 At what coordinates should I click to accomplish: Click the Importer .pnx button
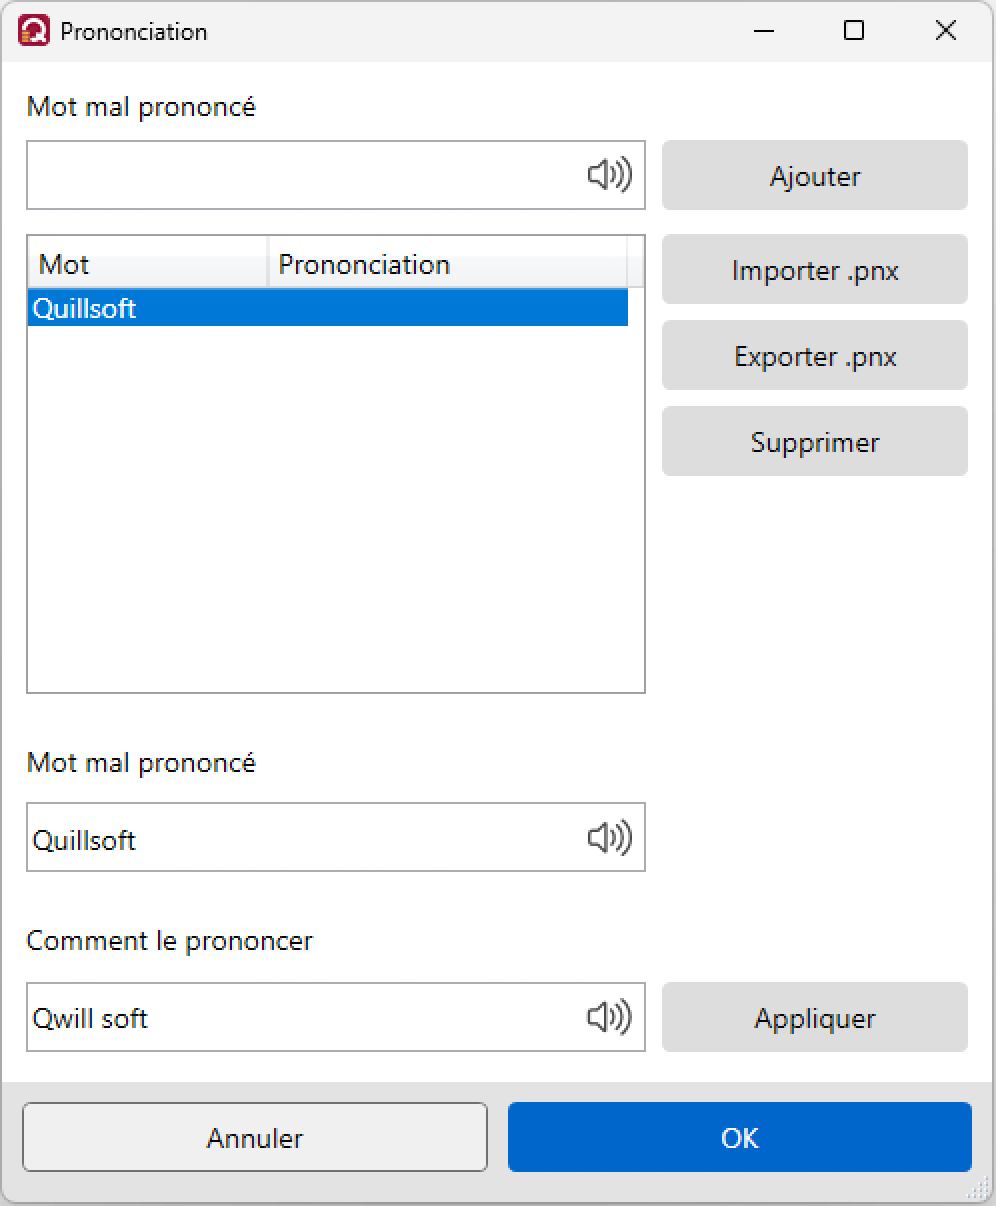pyautogui.click(x=814, y=270)
